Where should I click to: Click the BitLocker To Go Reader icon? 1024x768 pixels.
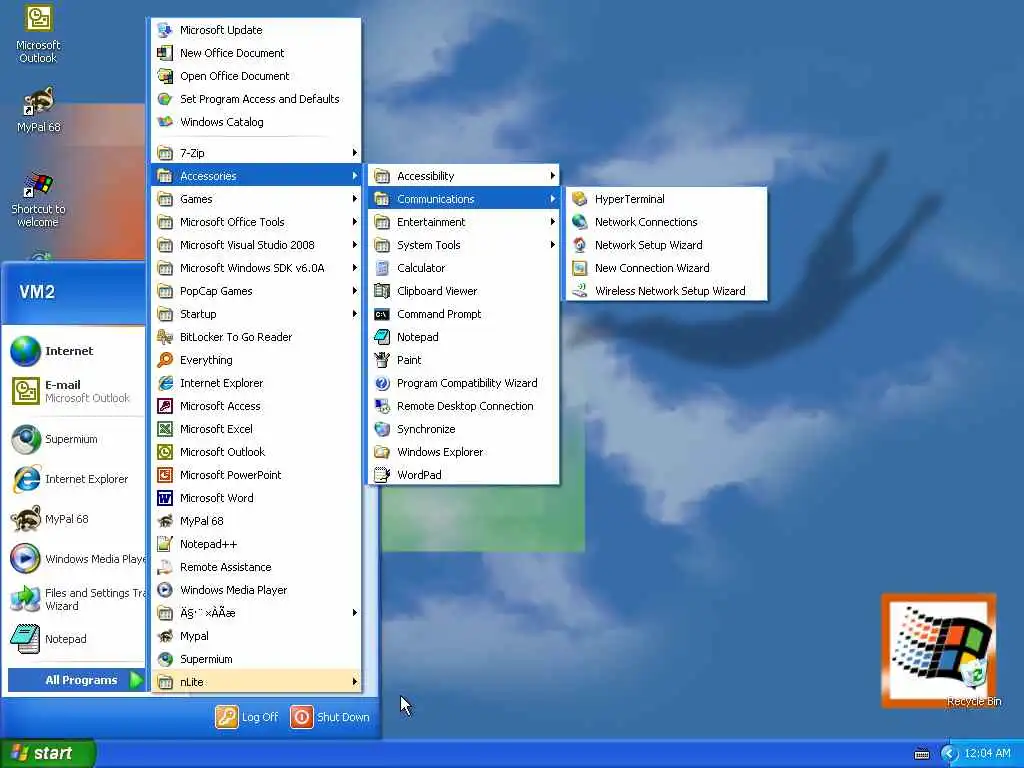pyautogui.click(x=165, y=337)
